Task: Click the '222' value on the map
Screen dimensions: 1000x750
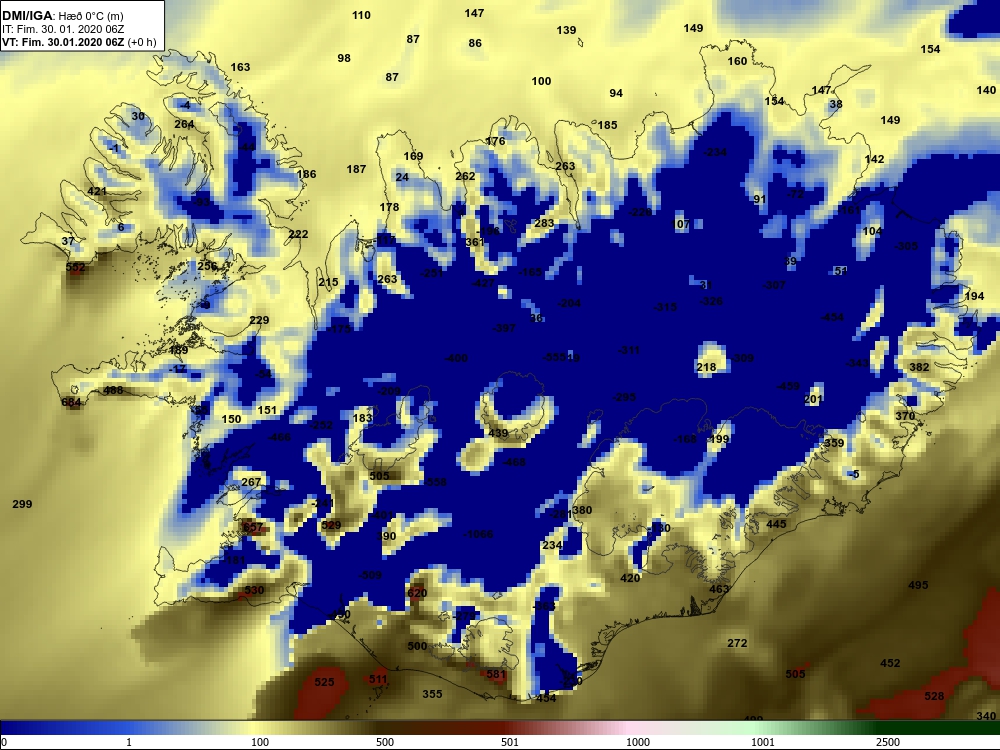Action: (298, 234)
